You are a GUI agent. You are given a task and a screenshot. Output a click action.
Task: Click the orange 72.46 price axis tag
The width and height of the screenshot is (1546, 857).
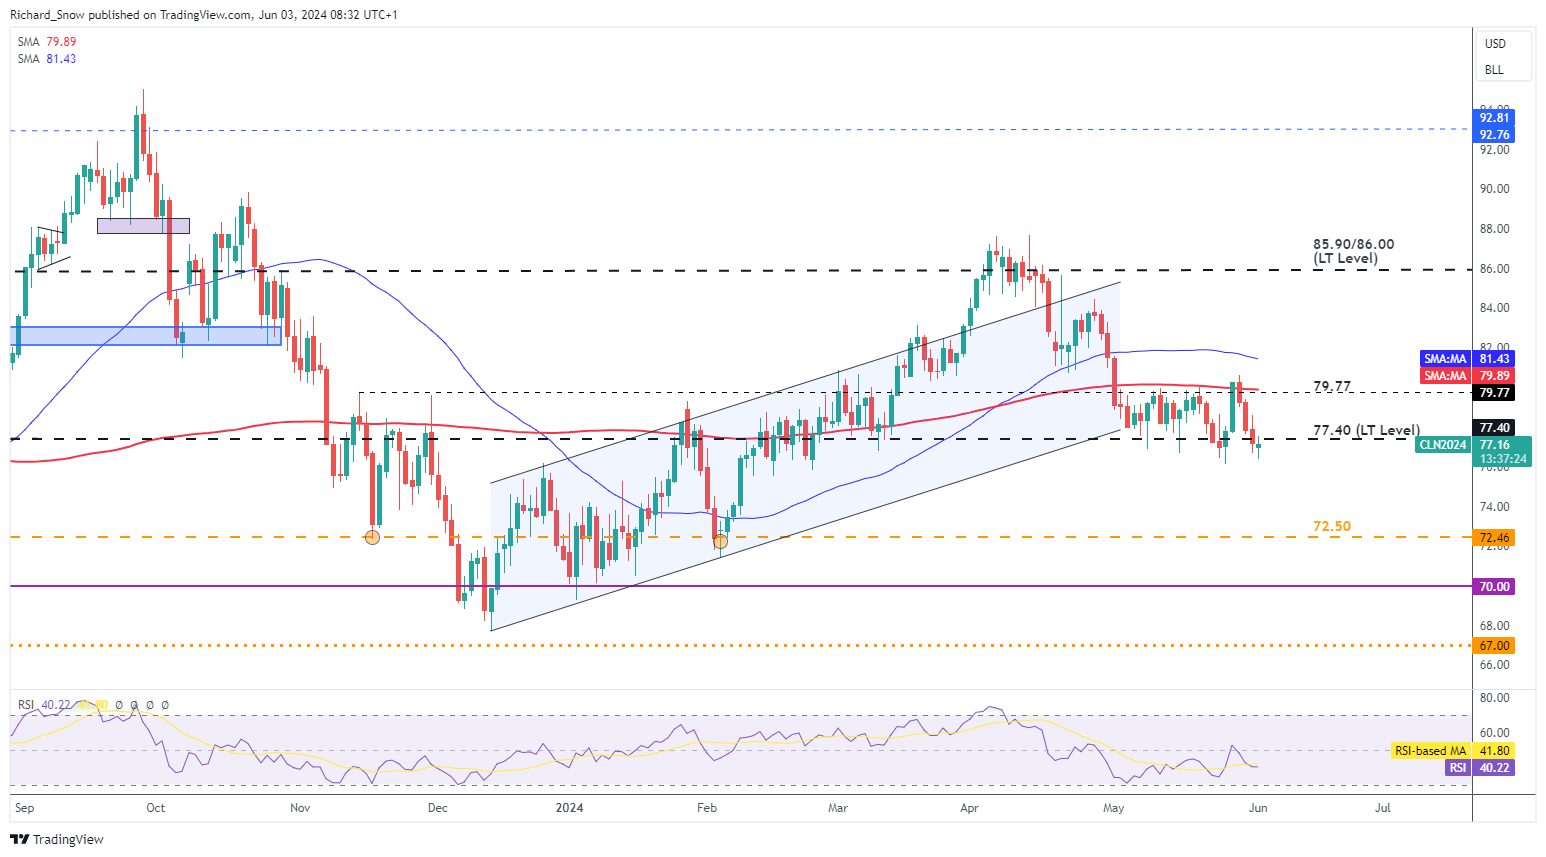(x=1494, y=538)
